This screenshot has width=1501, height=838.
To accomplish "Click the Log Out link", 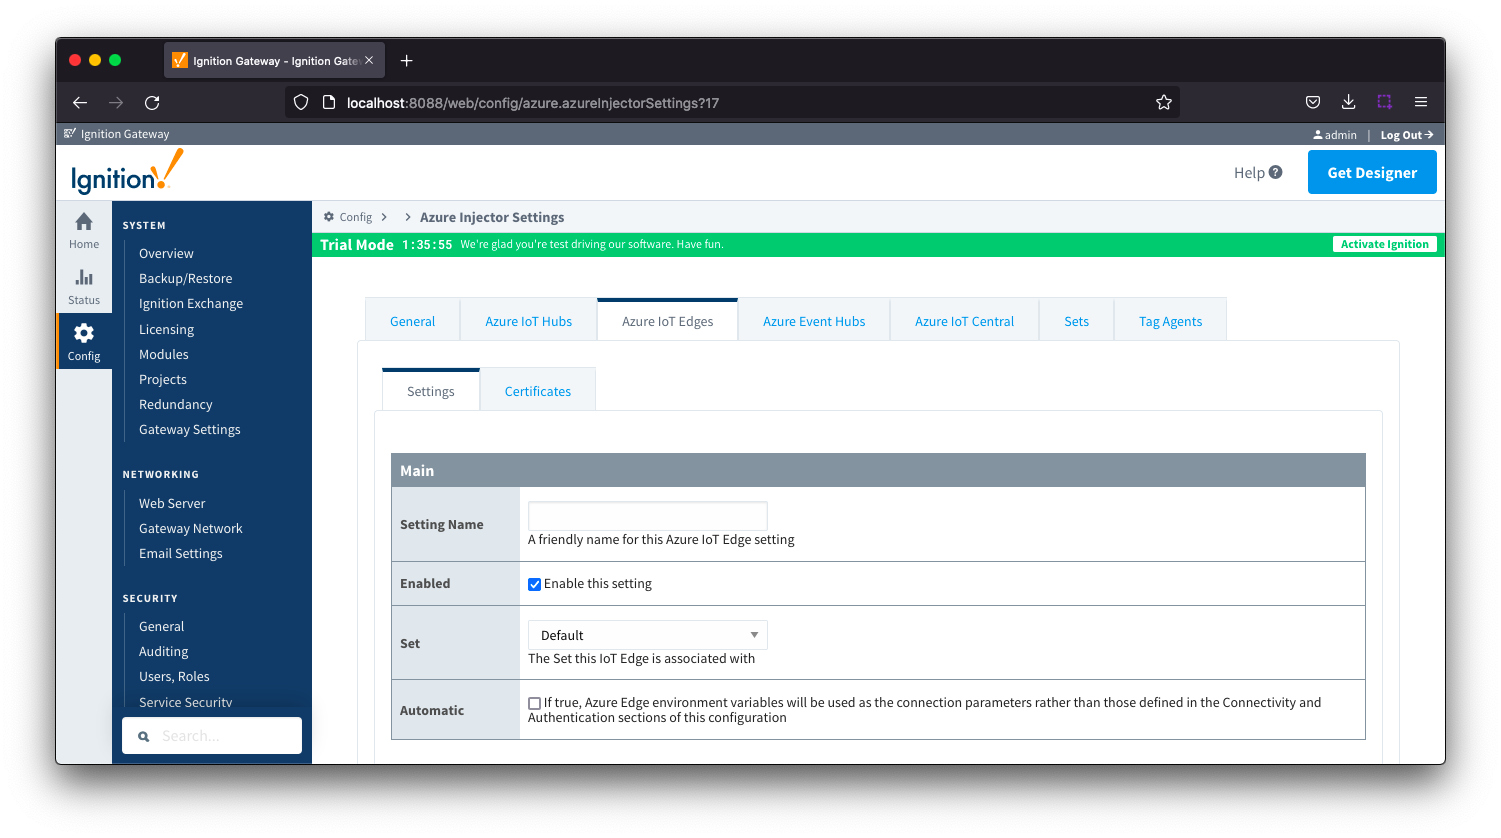I will pos(1406,135).
